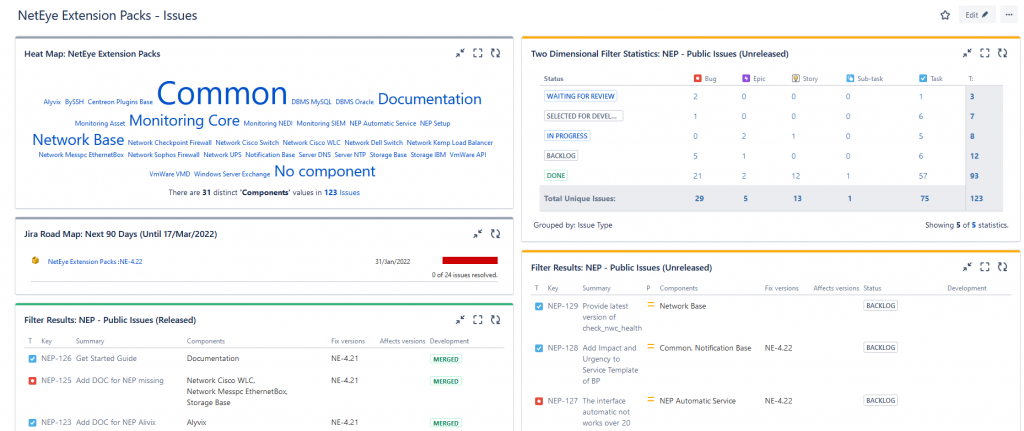The height and width of the screenshot is (431, 1024).
Task: Click the BACKLOG status badge of NEP-129
Action: (881, 305)
